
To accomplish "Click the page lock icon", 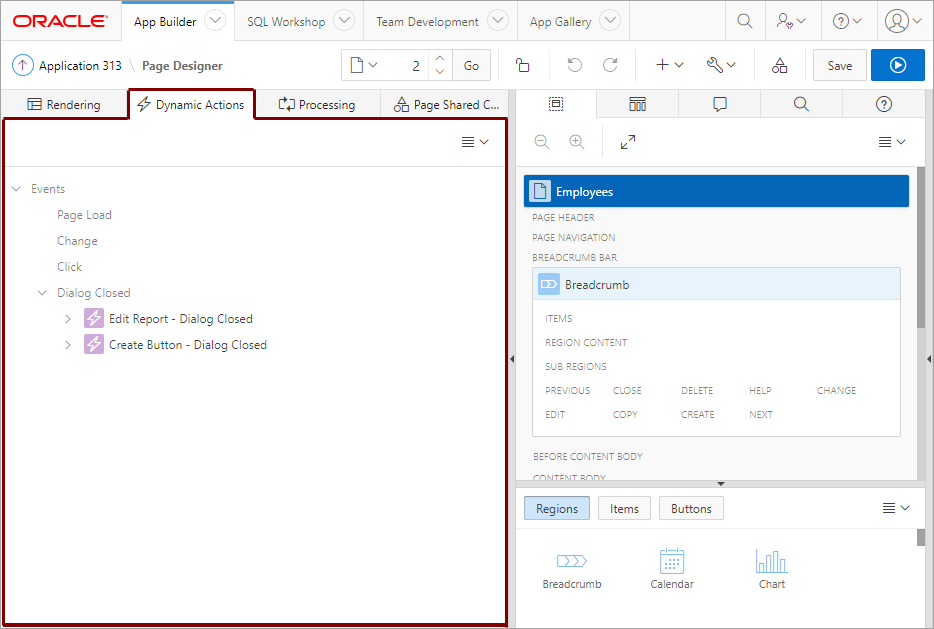I will (x=522, y=65).
